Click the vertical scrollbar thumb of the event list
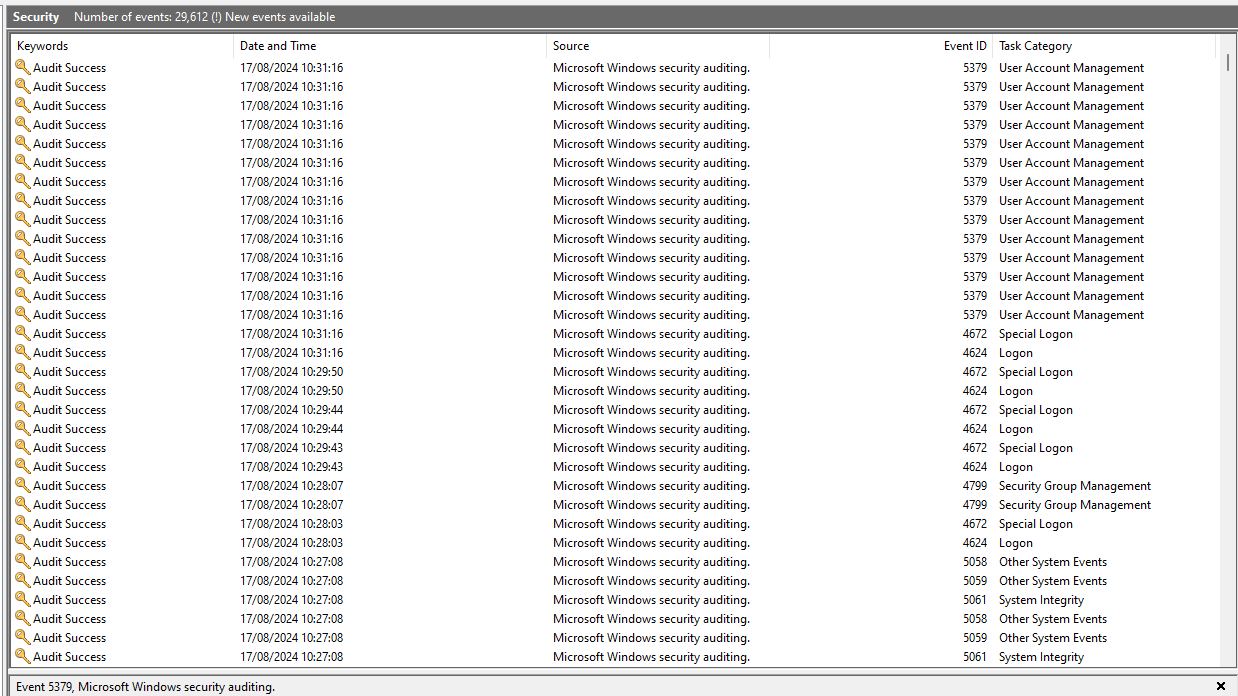 pyautogui.click(x=1228, y=63)
